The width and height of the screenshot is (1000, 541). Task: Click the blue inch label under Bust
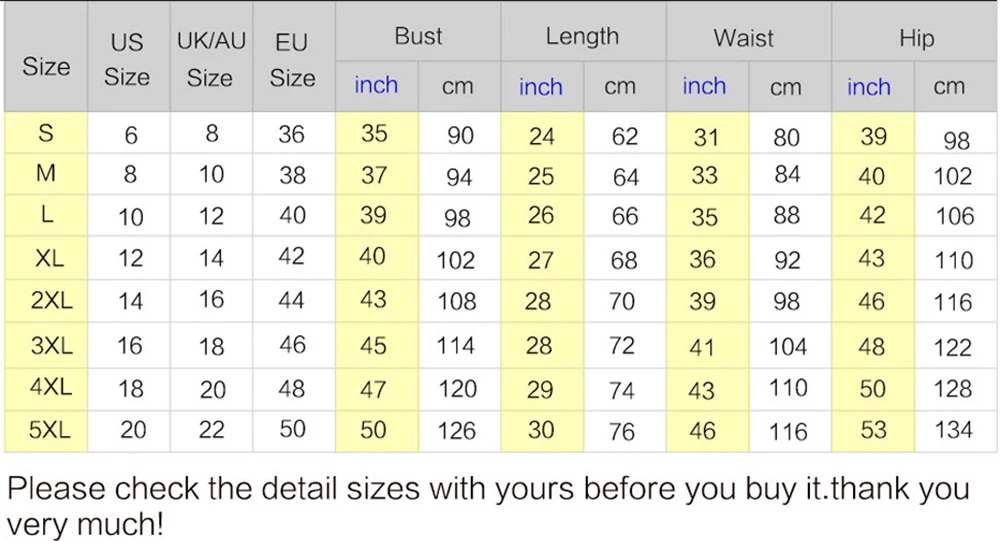coord(376,86)
